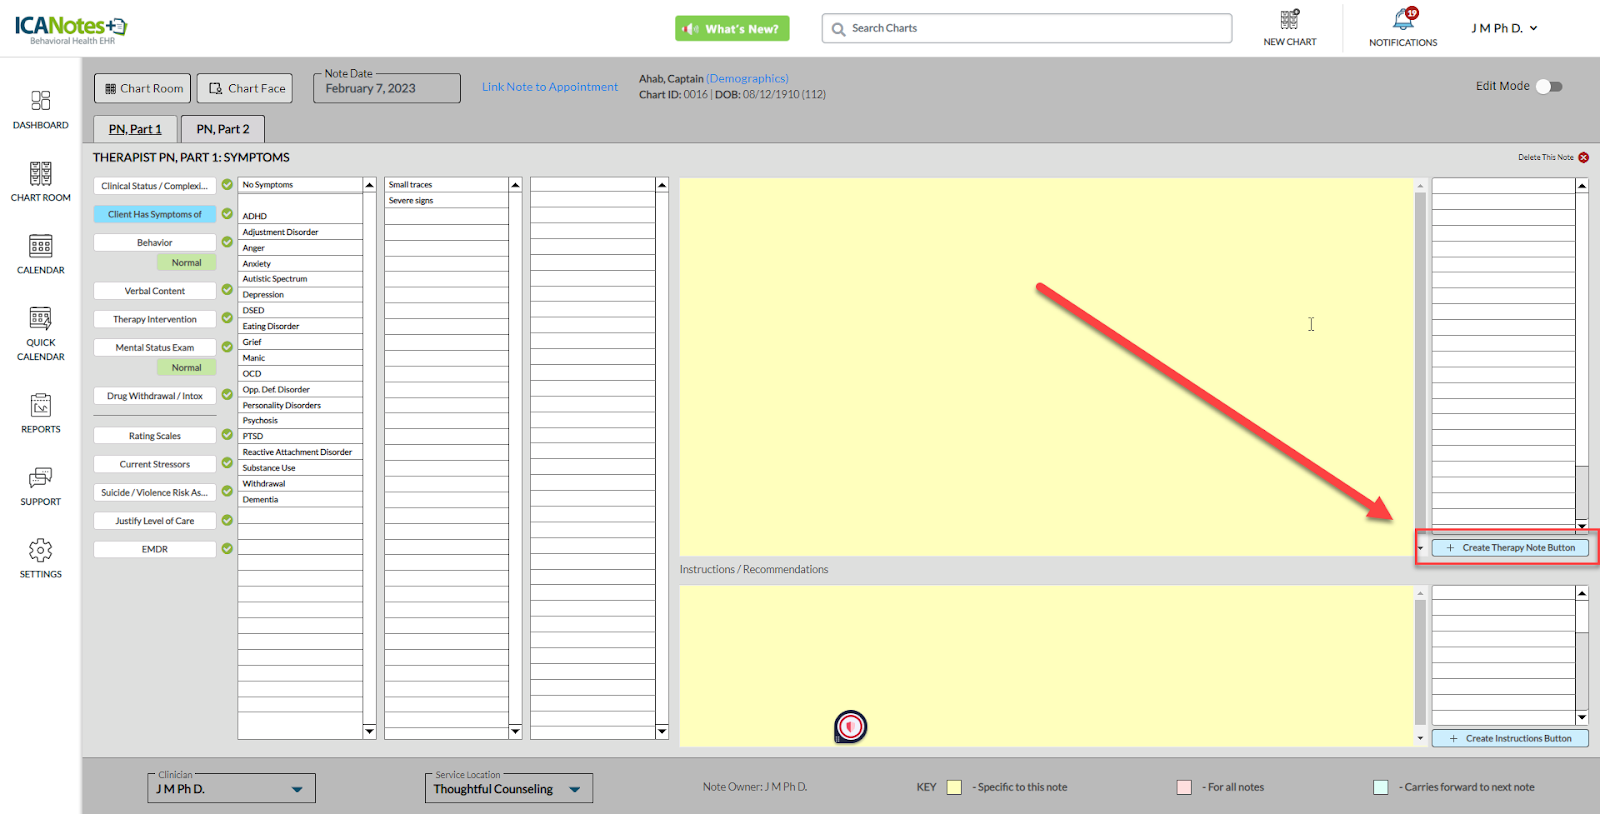1600x814 pixels.
Task: Switch to the PN, Part 1 tab
Action: tap(135, 129)
